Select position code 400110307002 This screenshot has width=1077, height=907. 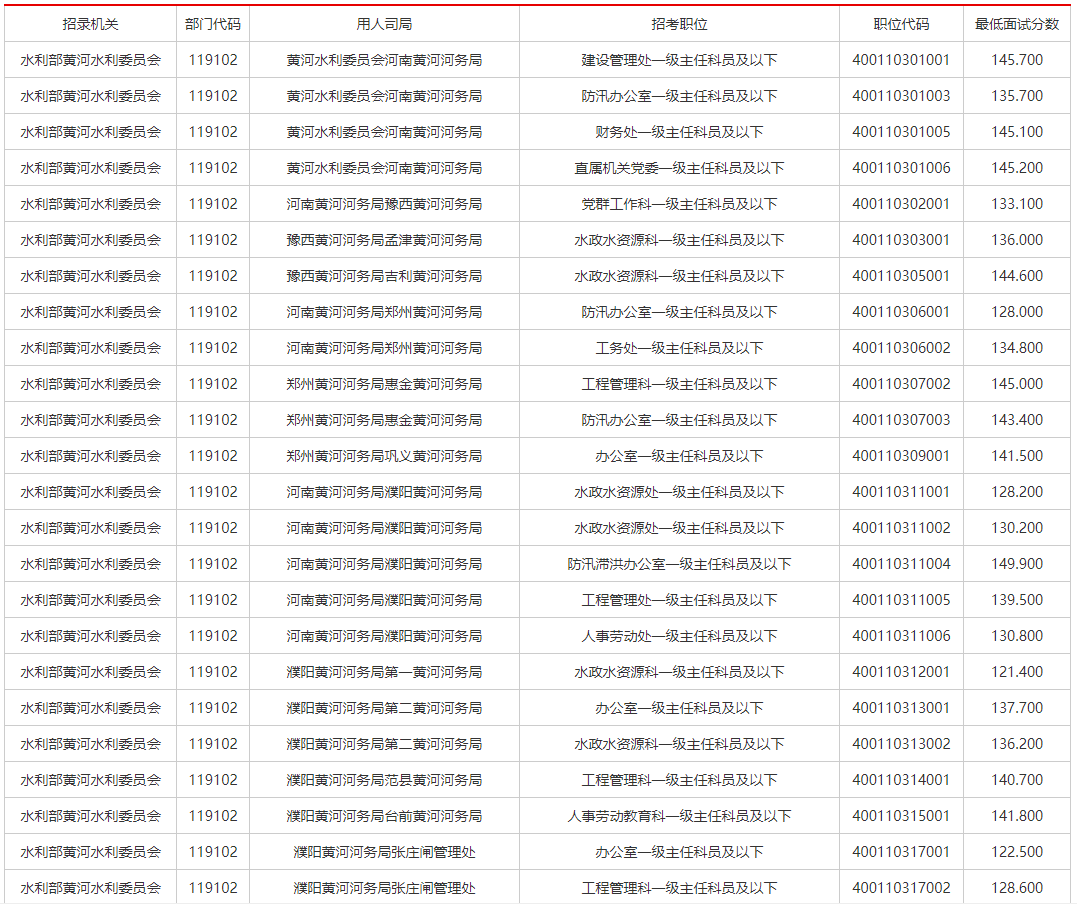(901, 384)
